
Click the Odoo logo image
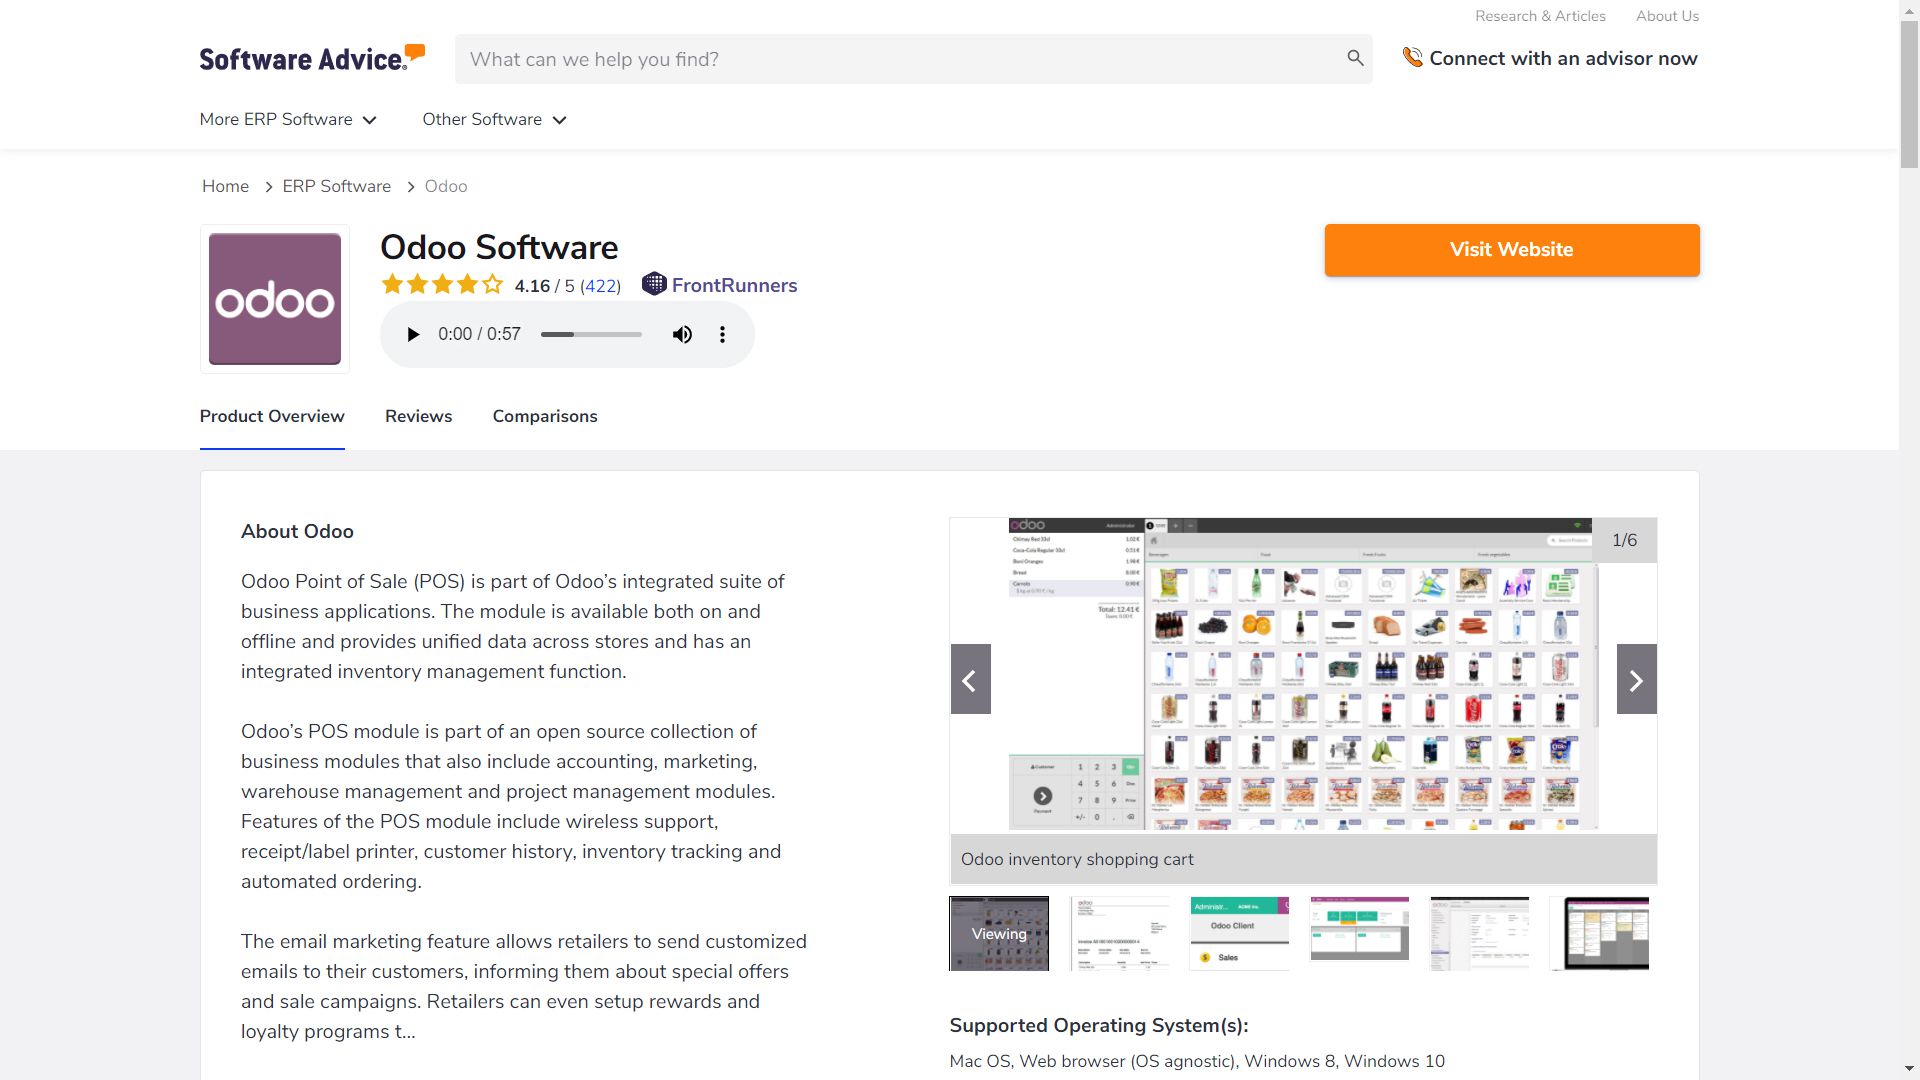point(275,299)
